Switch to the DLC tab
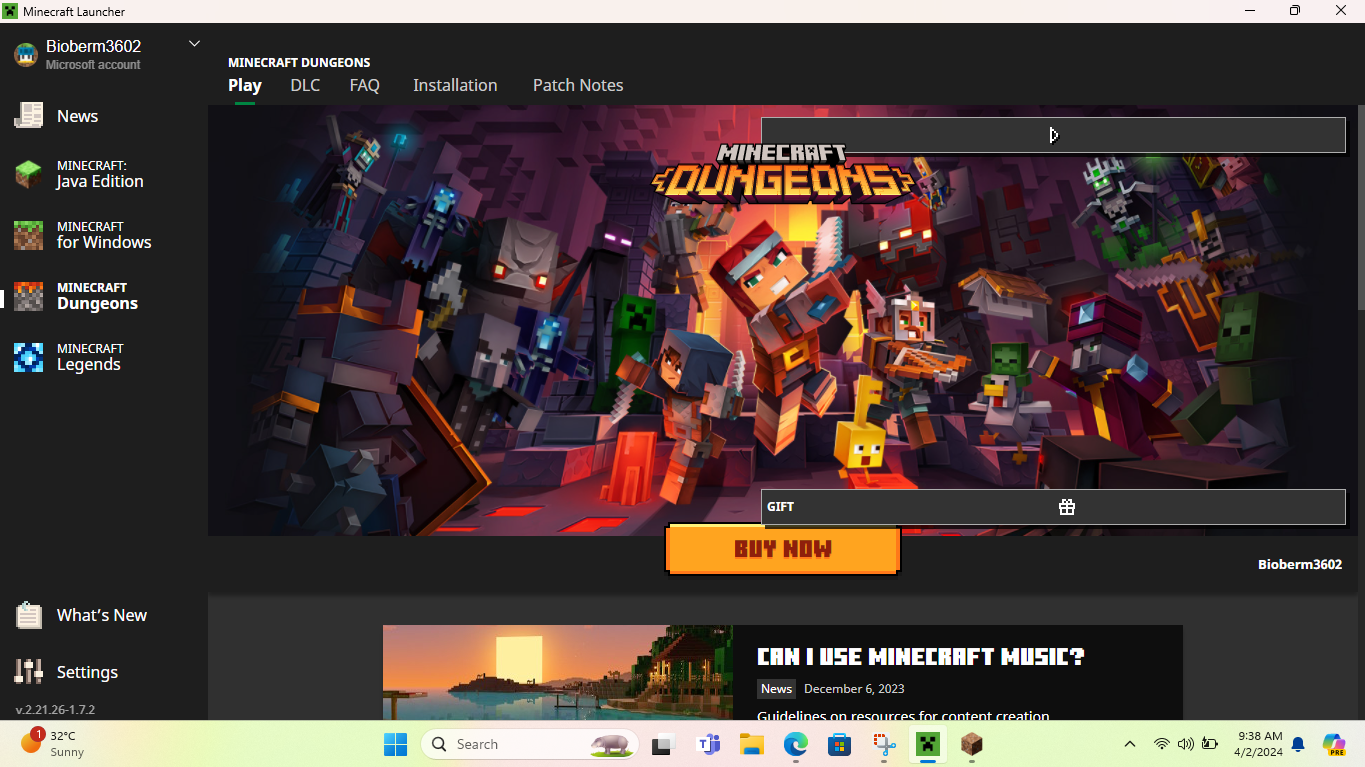Image resolution: width=1365 pixels, height=767 pixels. 305,85
